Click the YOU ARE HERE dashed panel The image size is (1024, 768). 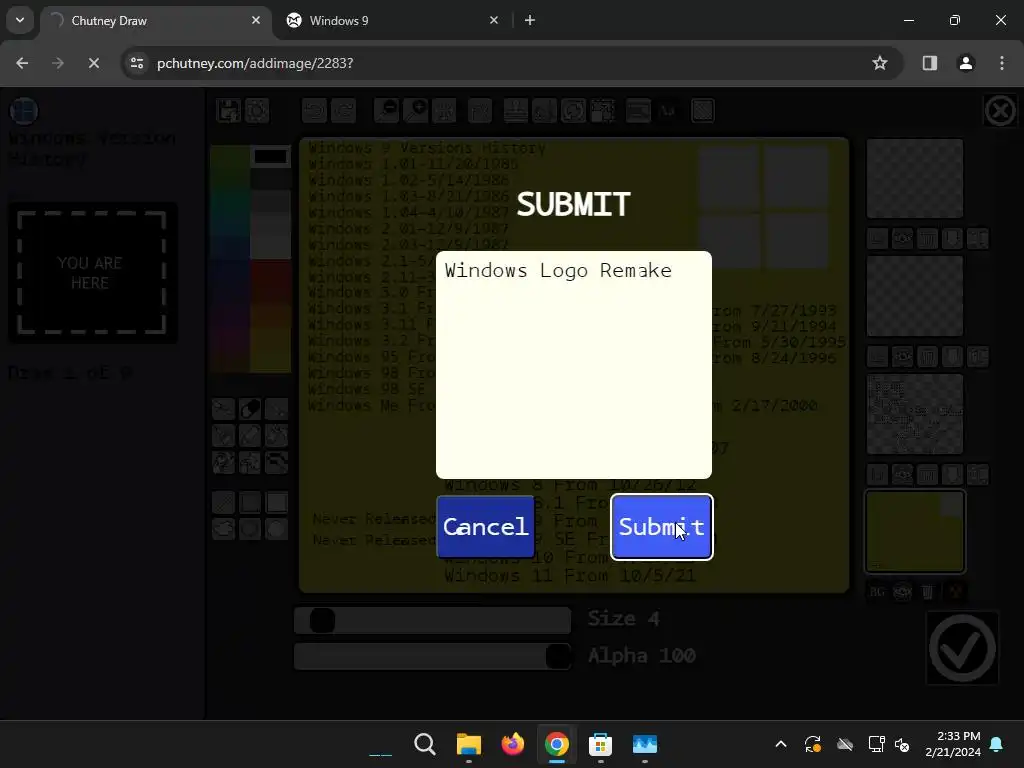tap(91, 273)
